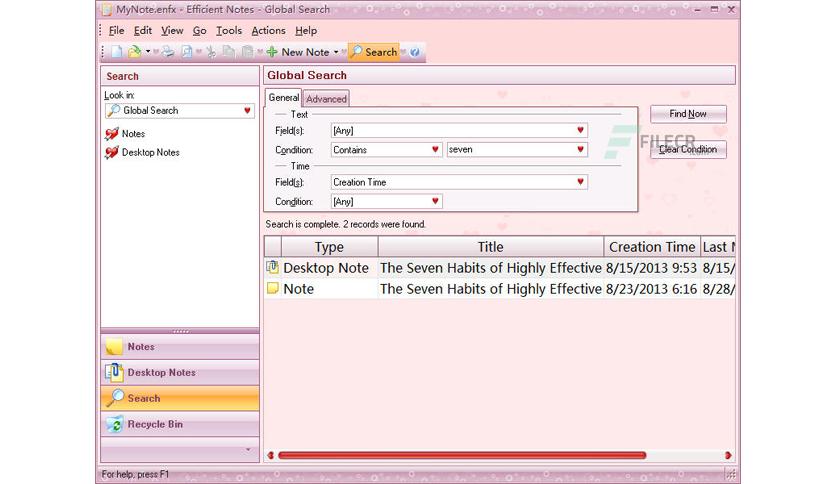Click the Clear Condition button

688,150
